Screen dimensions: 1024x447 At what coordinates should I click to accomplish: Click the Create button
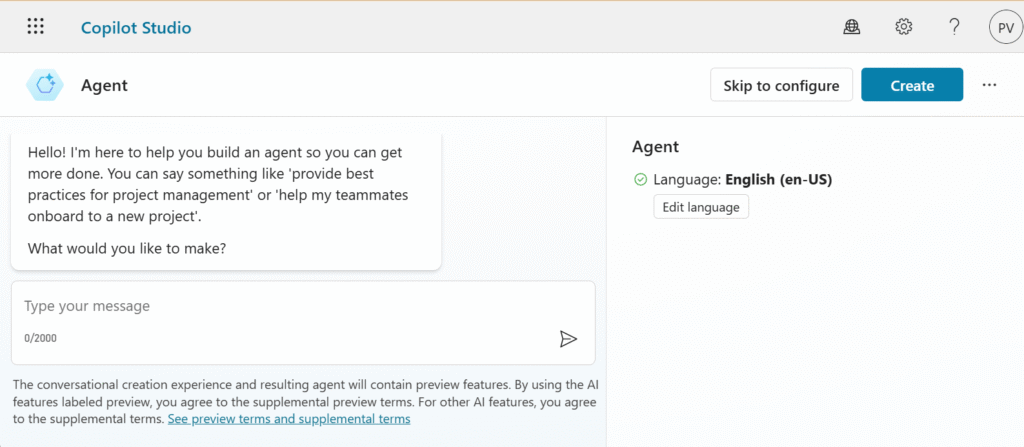(912, 85)
